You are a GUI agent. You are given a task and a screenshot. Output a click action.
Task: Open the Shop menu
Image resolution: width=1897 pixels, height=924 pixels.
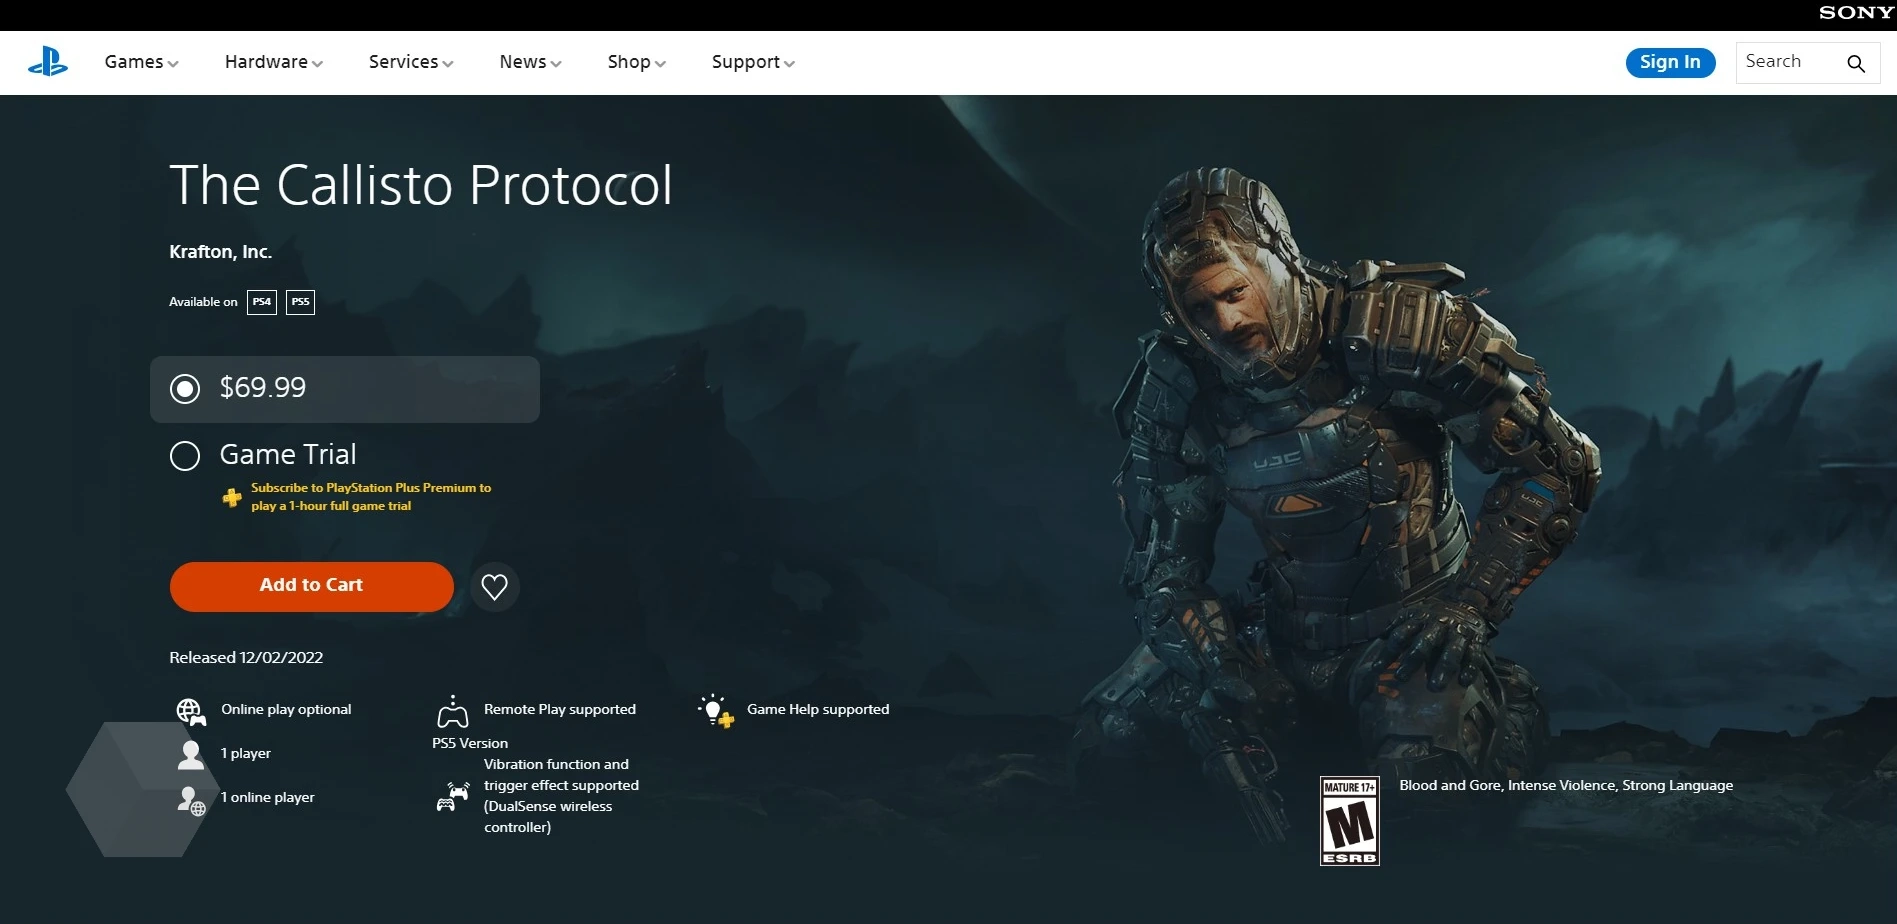click(x=636, y=62)
